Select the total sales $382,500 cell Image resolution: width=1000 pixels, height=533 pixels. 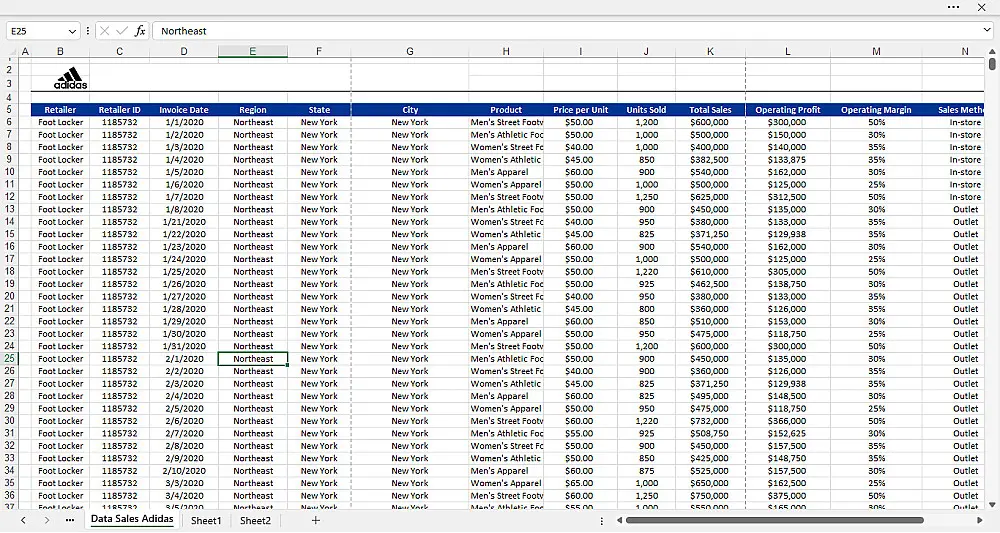point(710,159)
